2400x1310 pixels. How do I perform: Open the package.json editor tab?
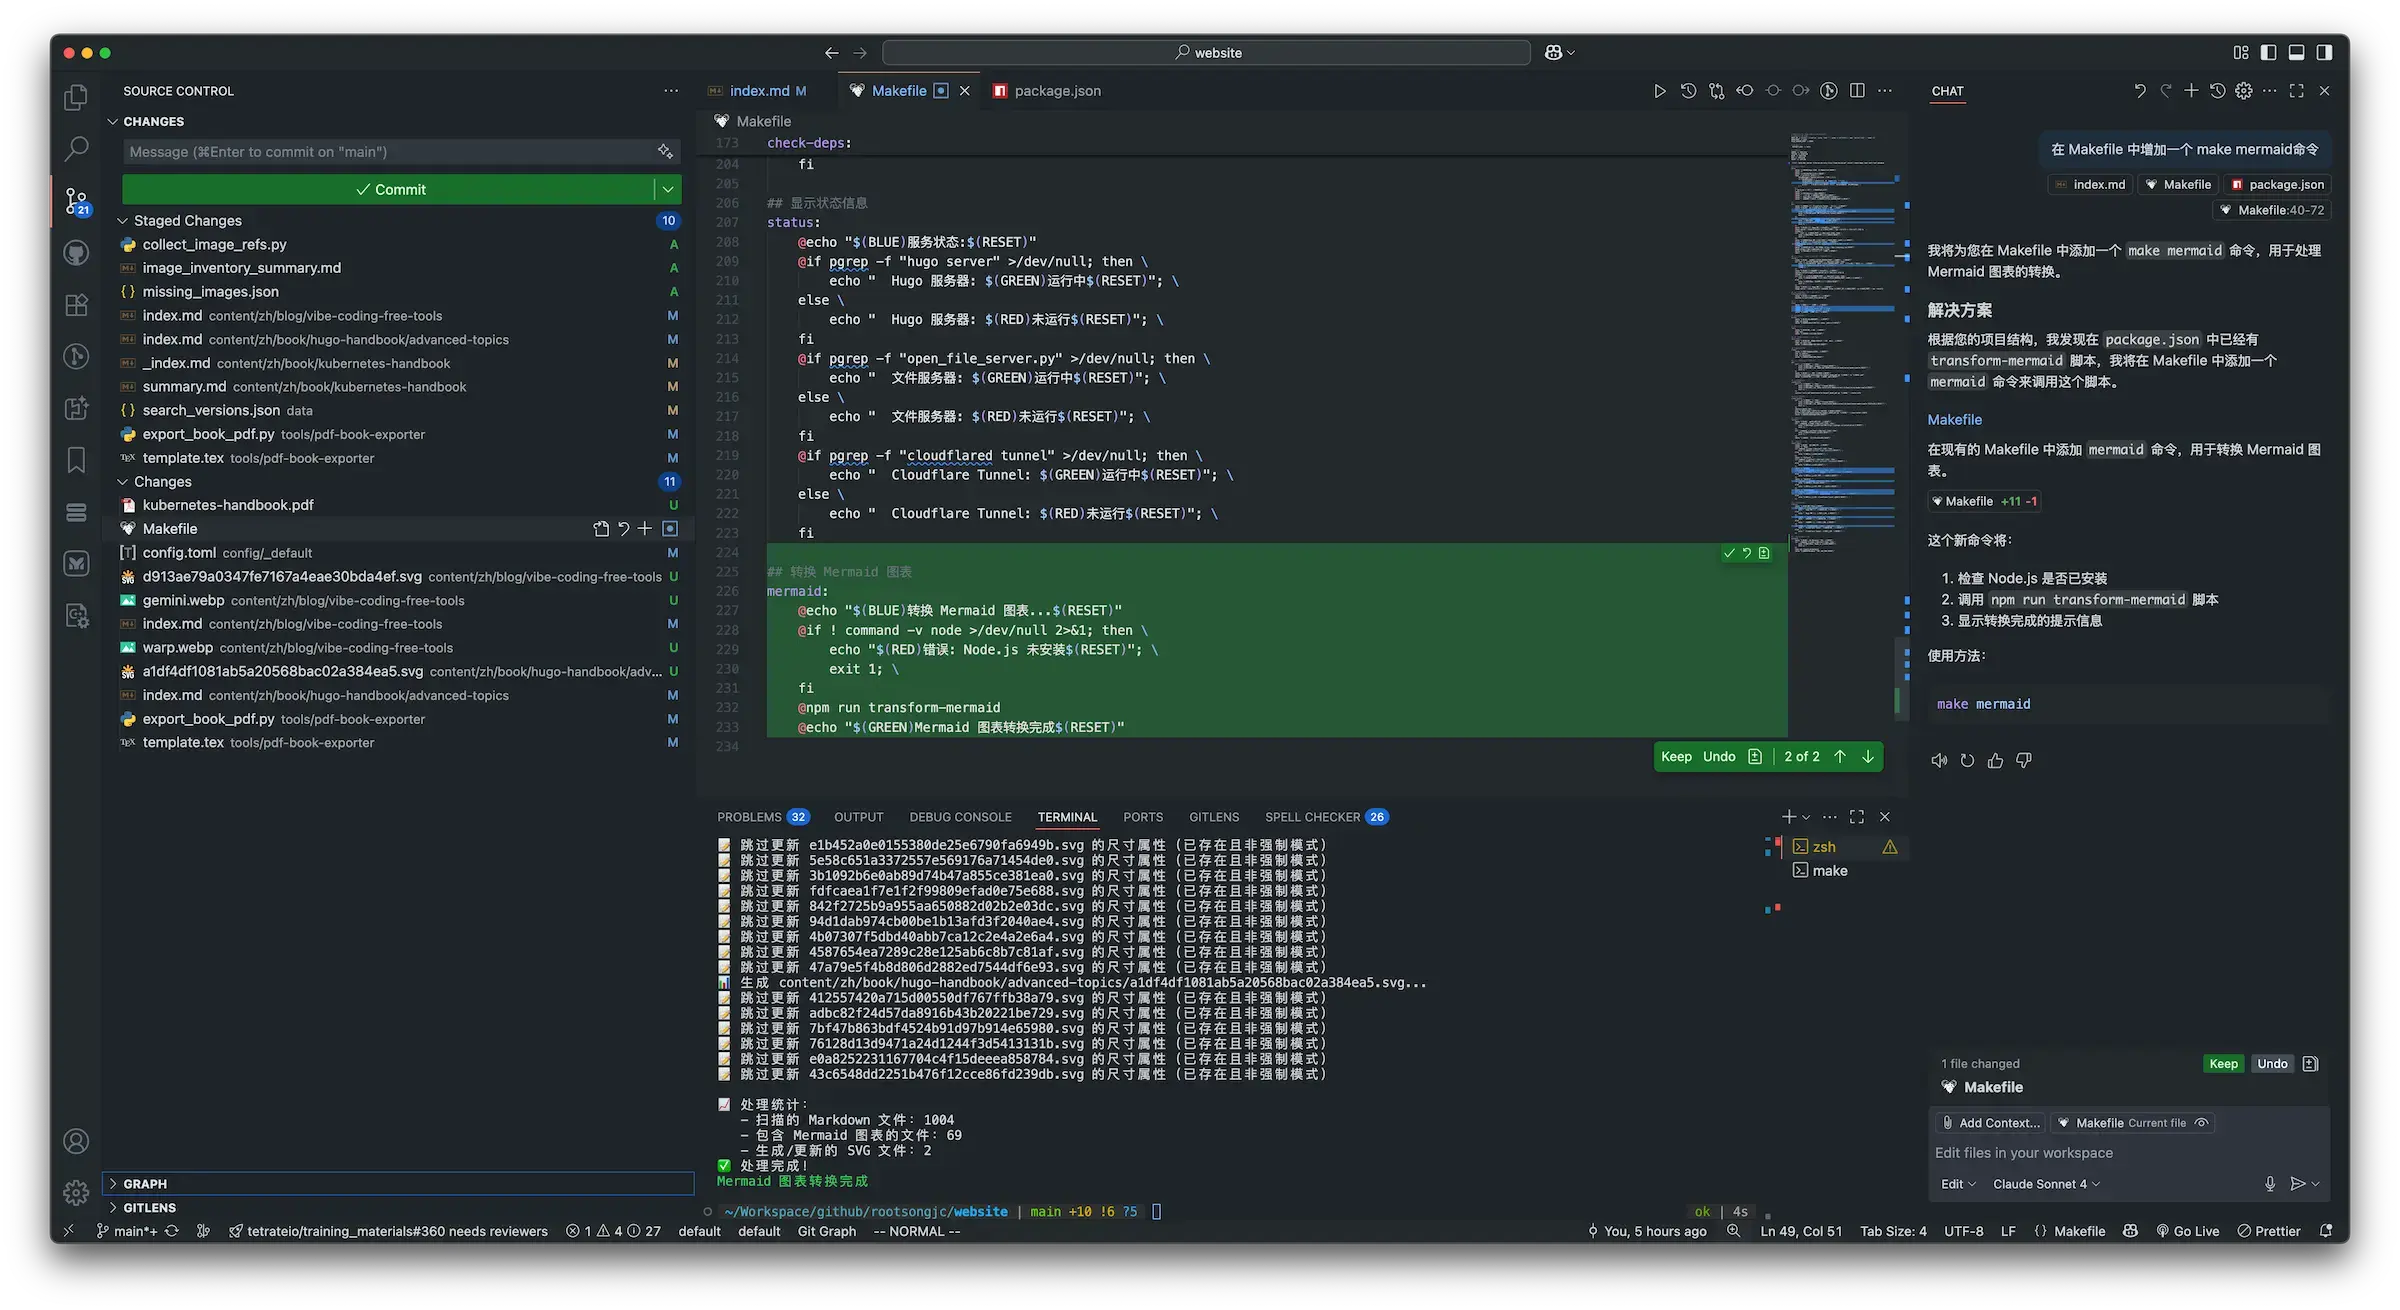[x=1056, y=91]
